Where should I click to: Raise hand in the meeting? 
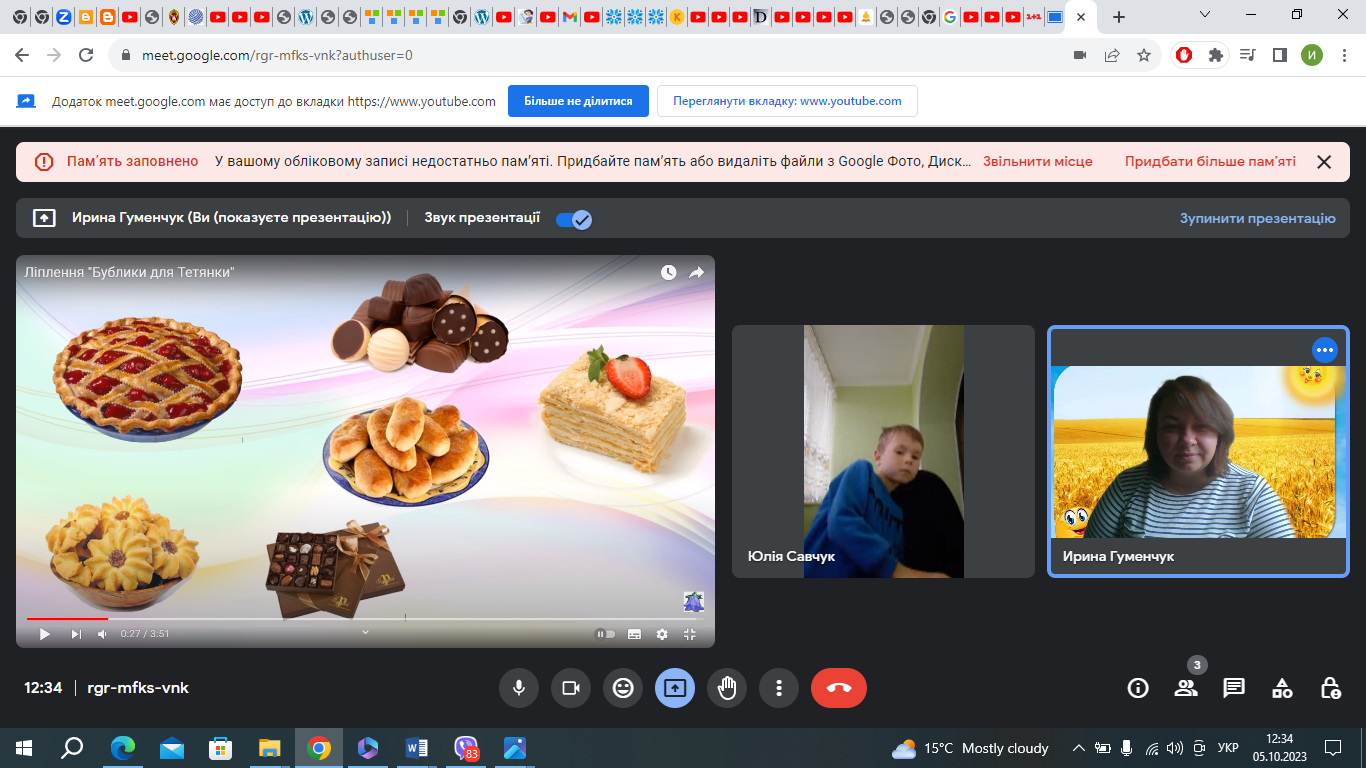pyautogui.click(x=727, y=688)
